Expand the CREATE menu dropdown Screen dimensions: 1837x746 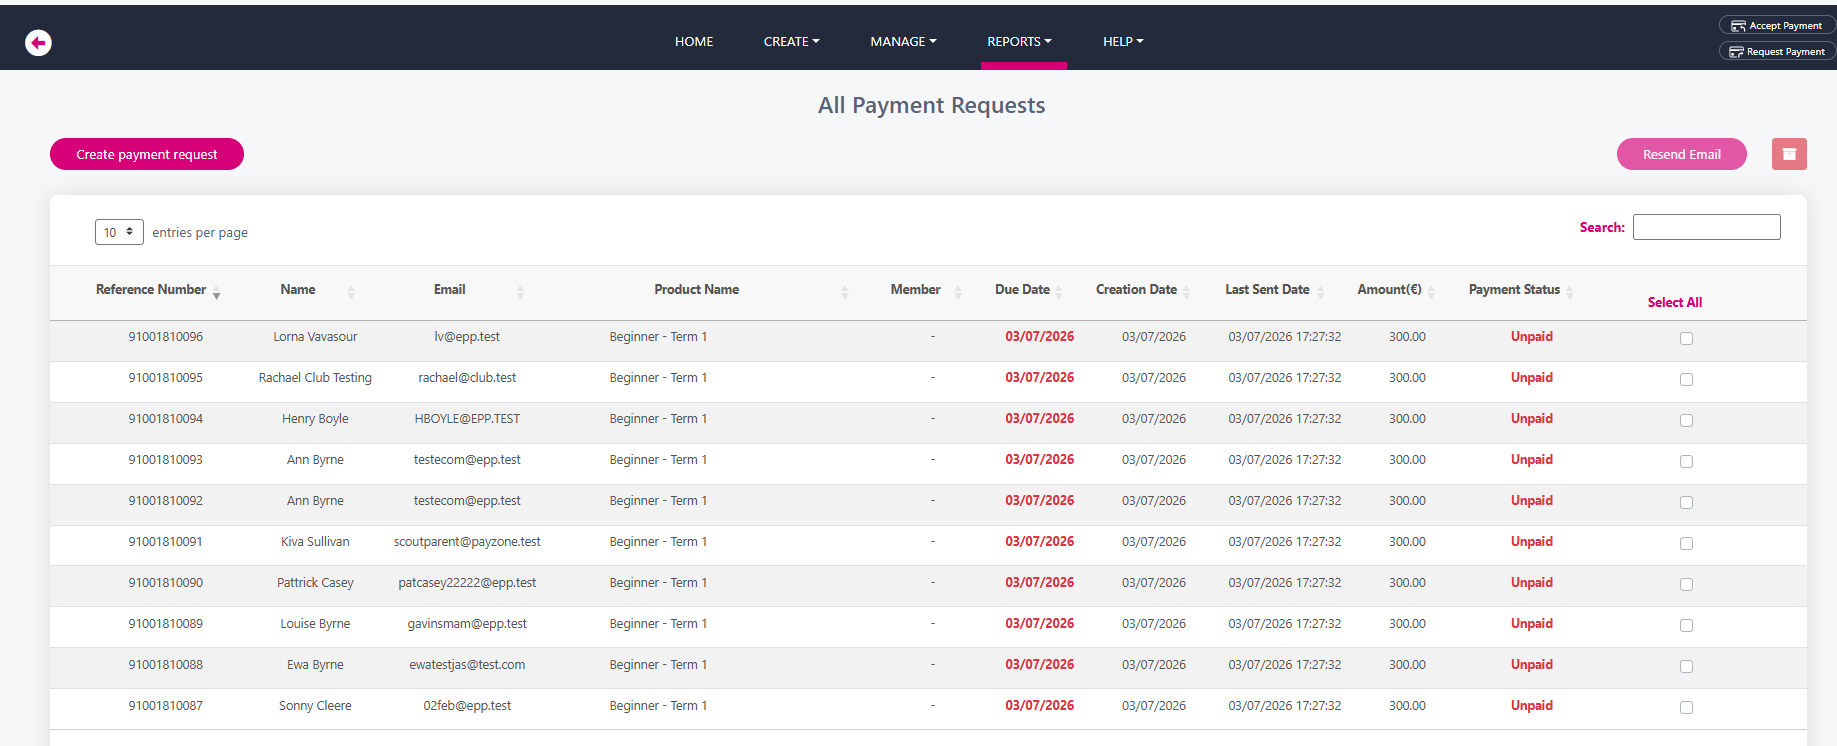(791, 42)
